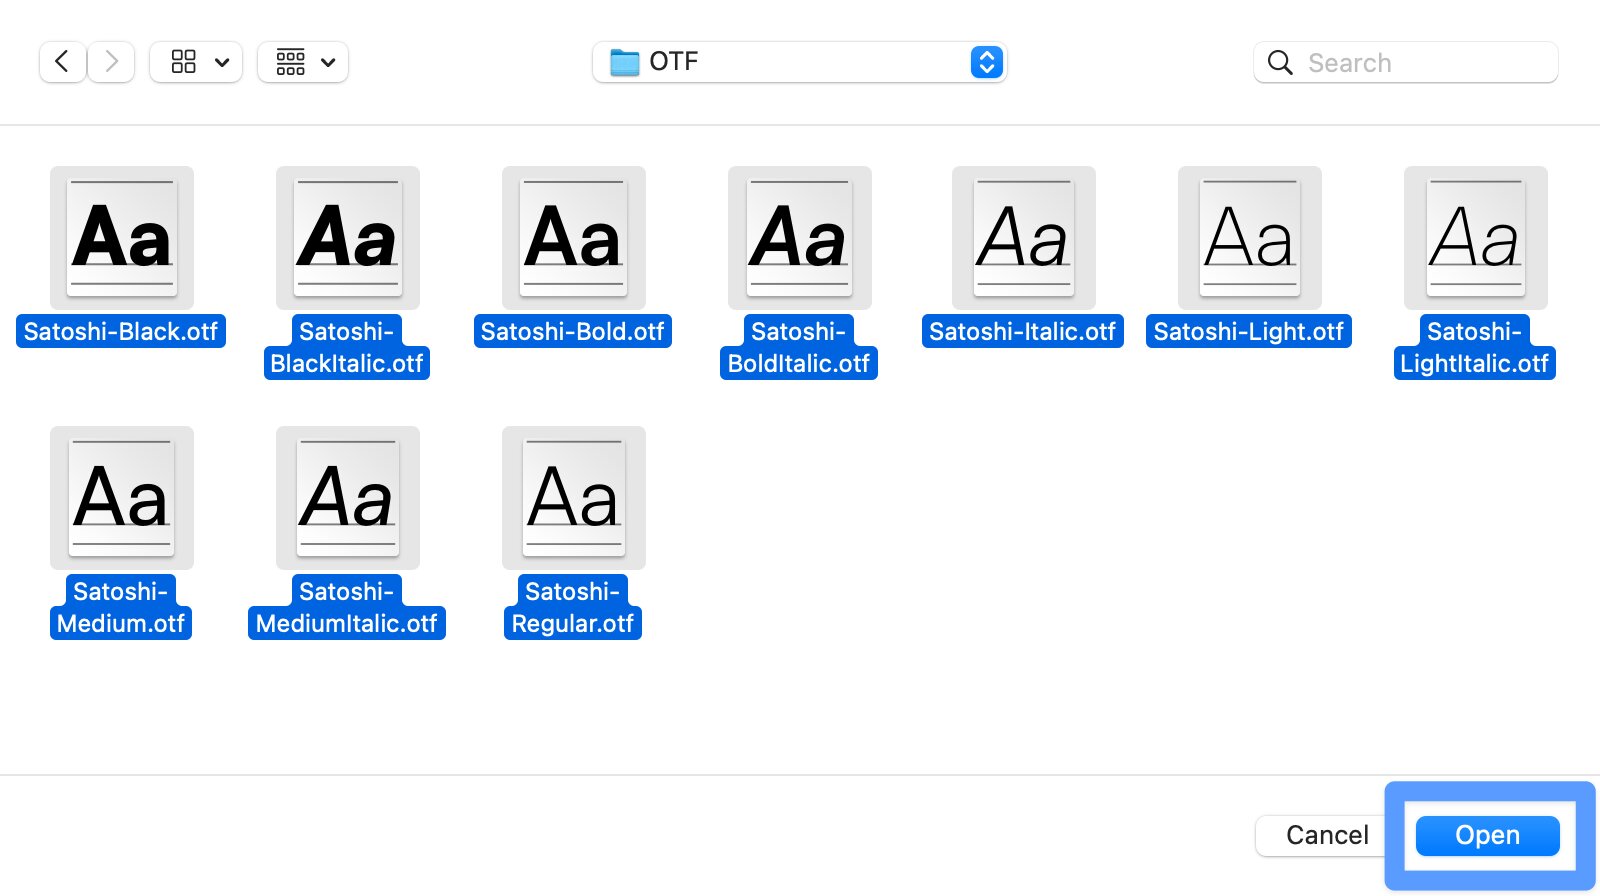
Task: Click the Satoshi-Bold.otf file name label
Action: coord(573,331)
